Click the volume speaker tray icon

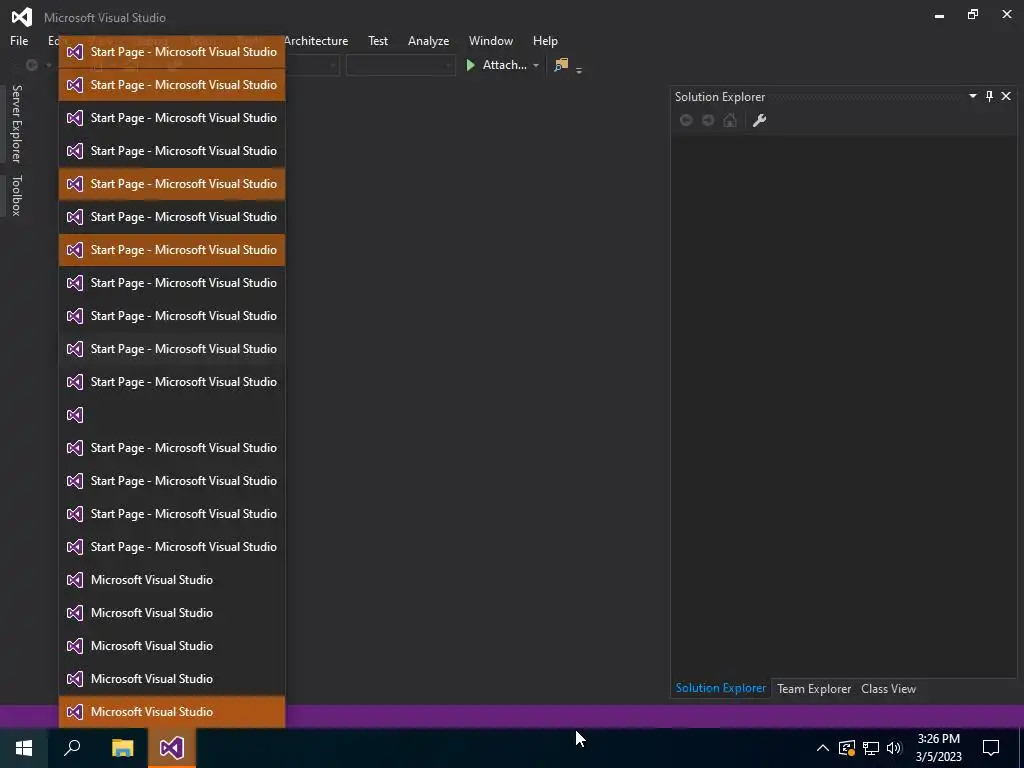point(894,748)
